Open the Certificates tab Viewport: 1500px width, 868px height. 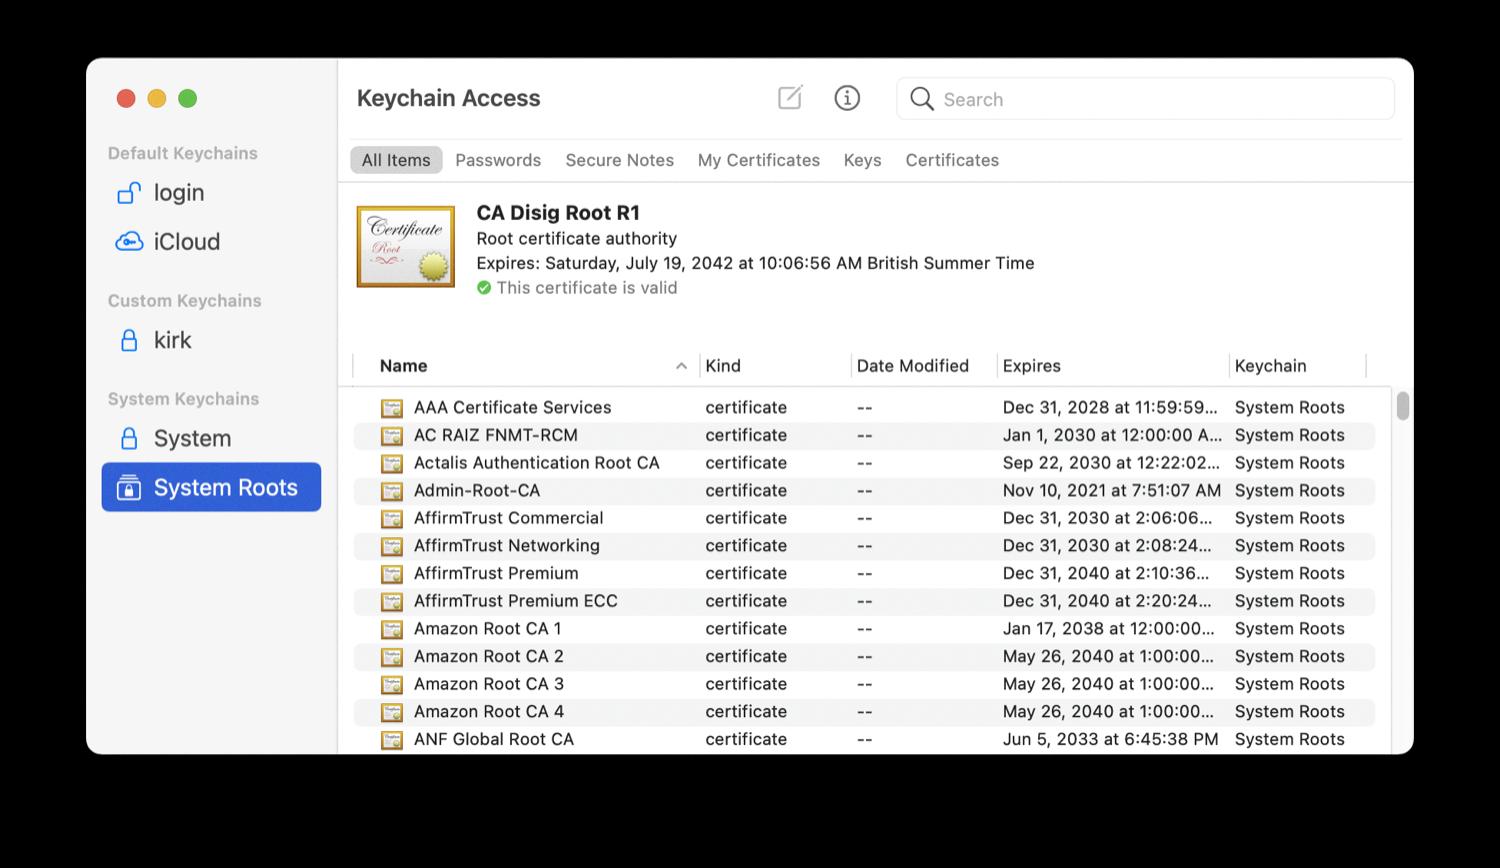click(x=951, y=160)
